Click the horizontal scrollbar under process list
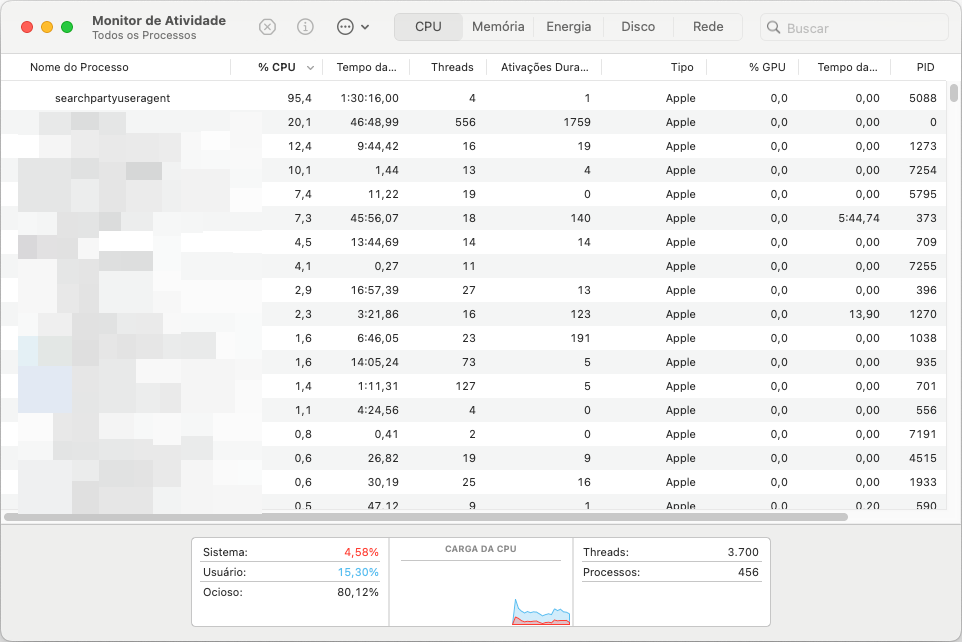Screen dimensions: 962x642 (425, 517)
